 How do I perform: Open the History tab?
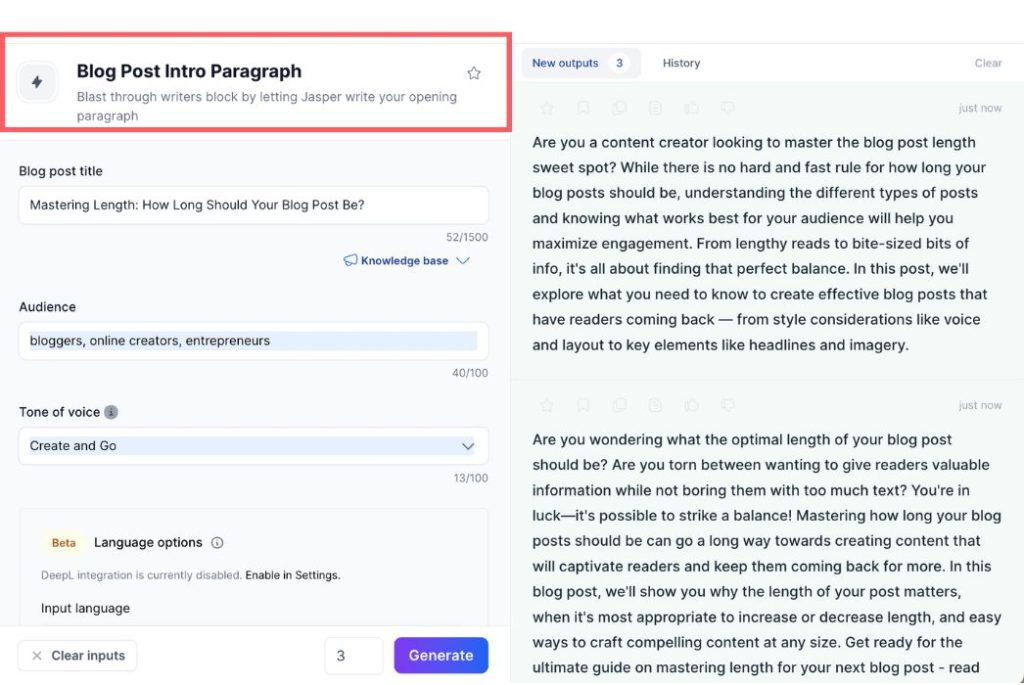pyautogui.click(x=681, y=63)
